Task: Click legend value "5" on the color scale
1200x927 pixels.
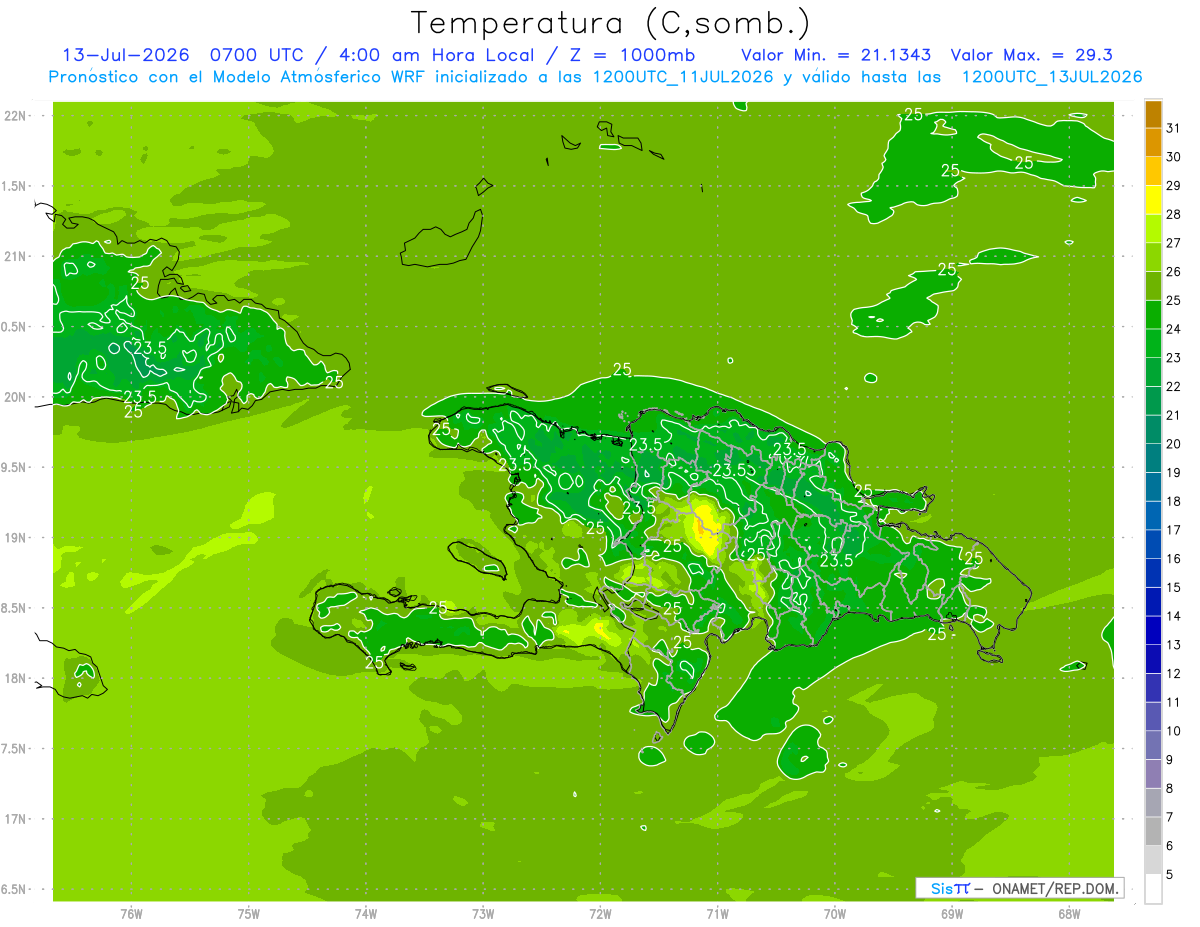Action: (1169, 875)
